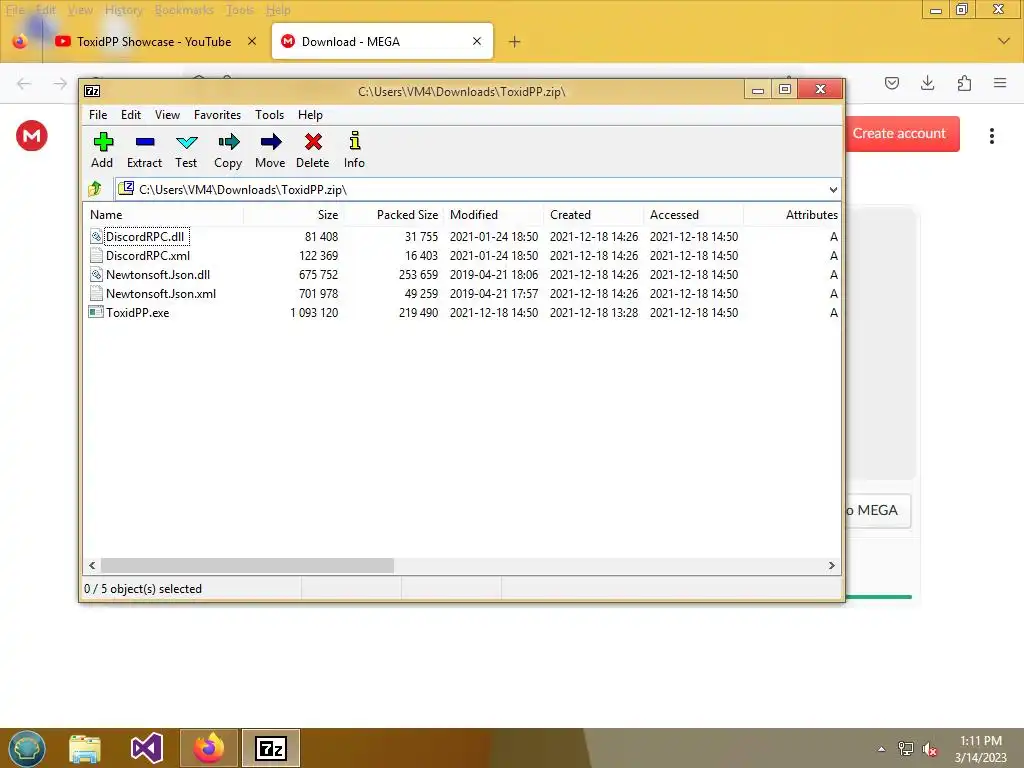Screen dimensions: 1024x768
Task: Open the Favorites menu
Action: click(x=217, y=115)
